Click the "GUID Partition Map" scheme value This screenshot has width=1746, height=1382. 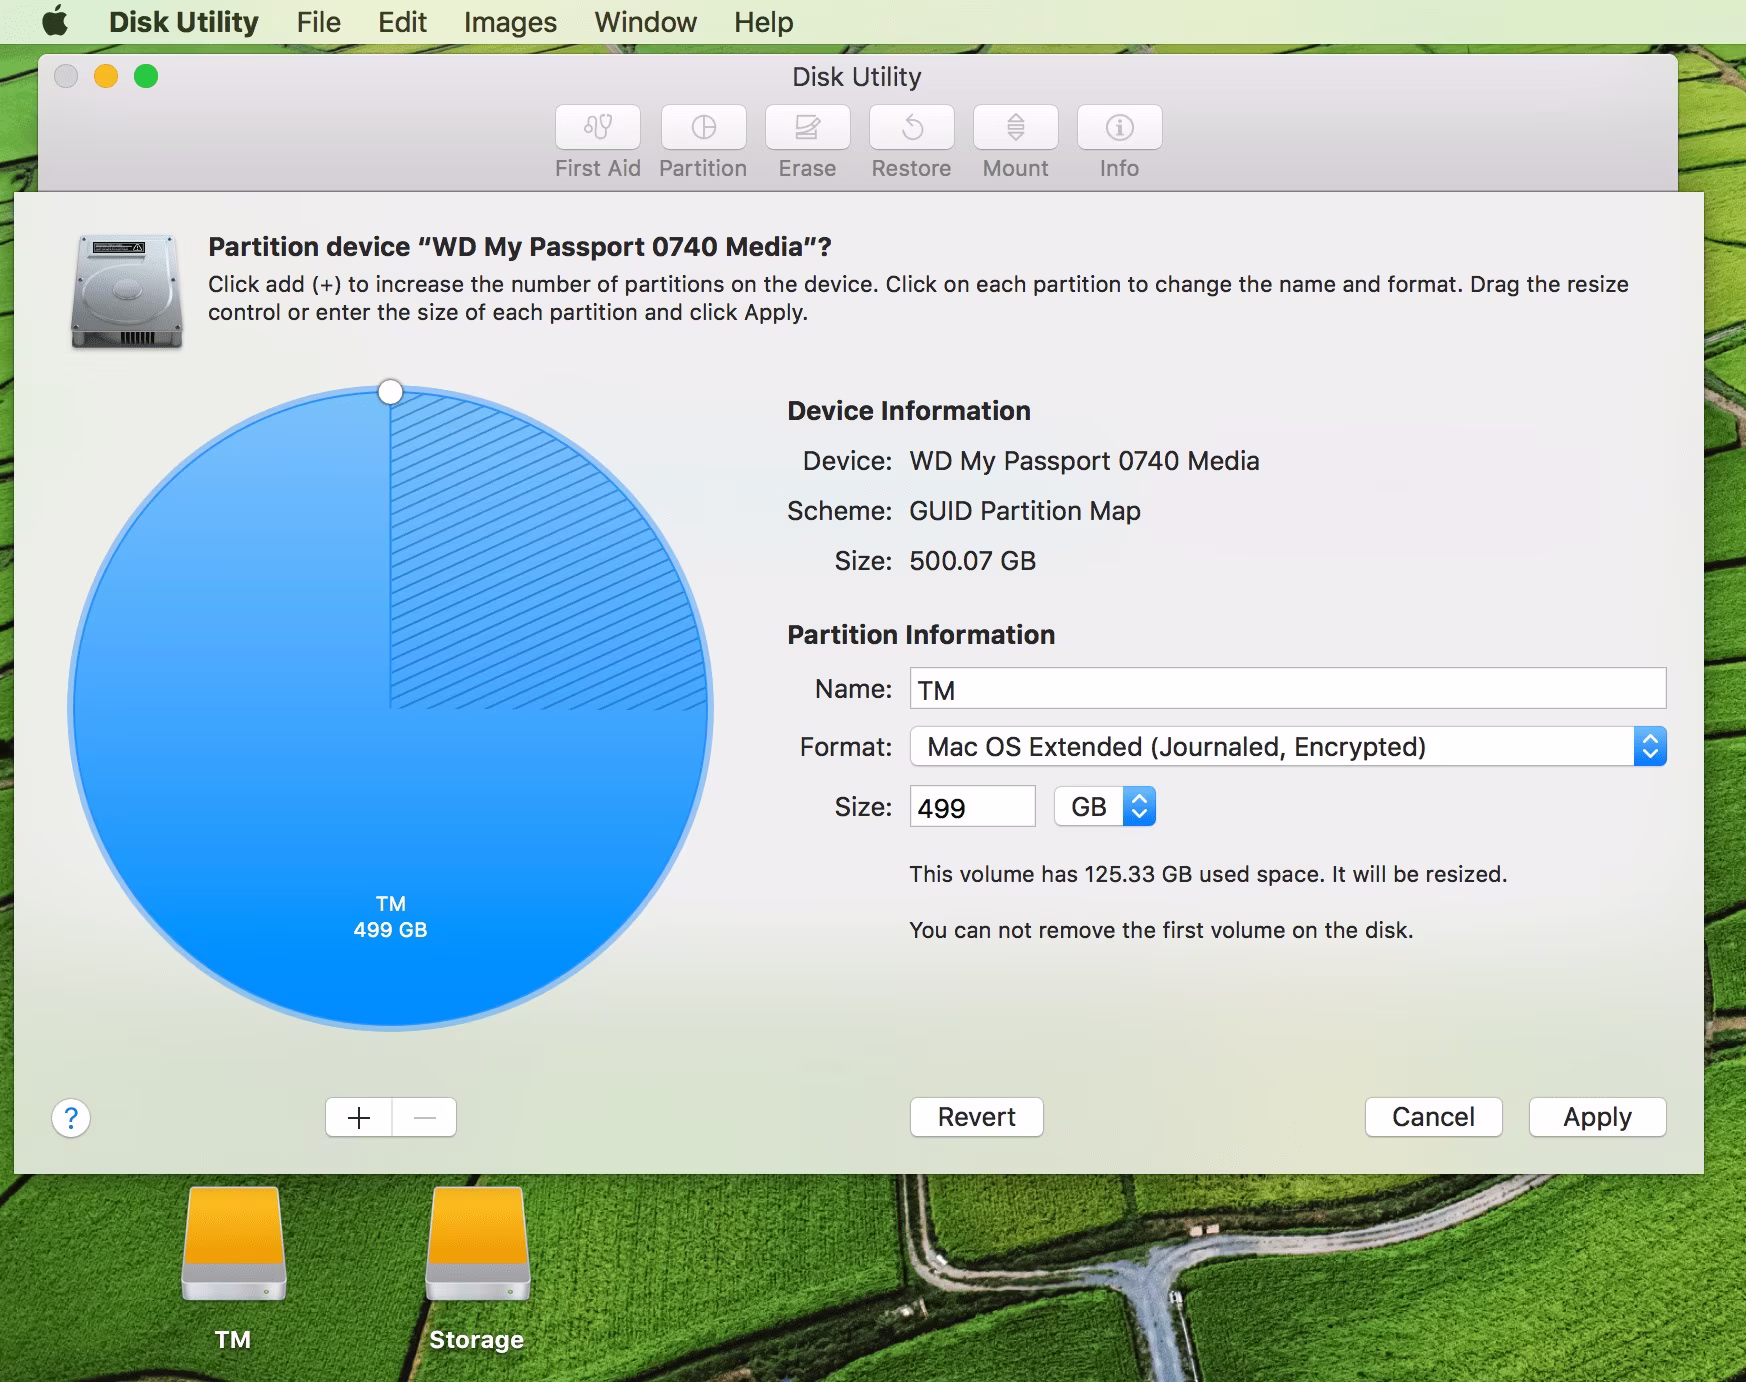1025,511
